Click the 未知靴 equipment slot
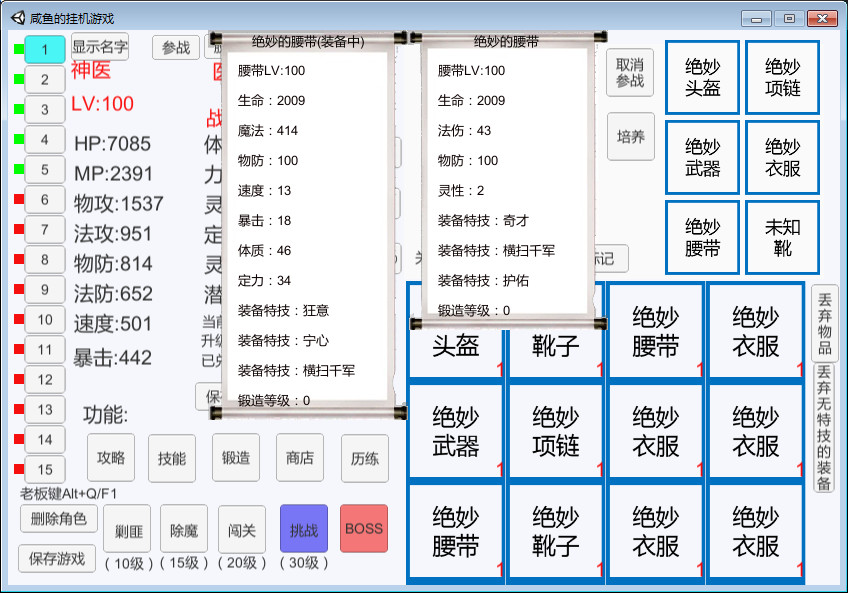Image resolution: width=848 pixels, height=593 pixels. click(782, 237)
